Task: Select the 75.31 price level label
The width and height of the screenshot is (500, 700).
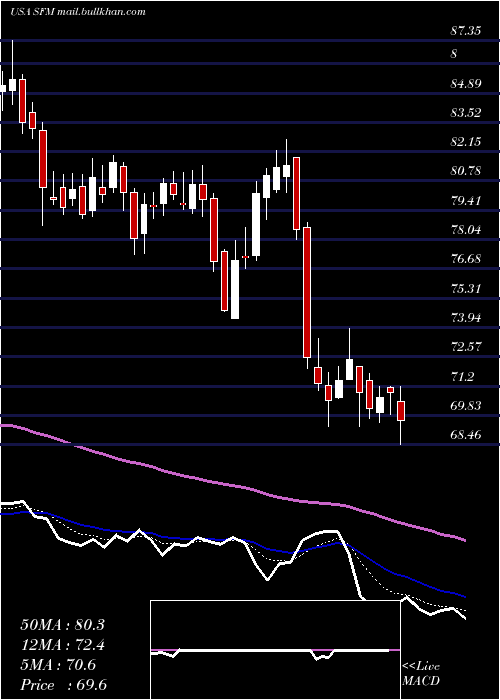Action: pyautogui.click(x=466, y=288)
